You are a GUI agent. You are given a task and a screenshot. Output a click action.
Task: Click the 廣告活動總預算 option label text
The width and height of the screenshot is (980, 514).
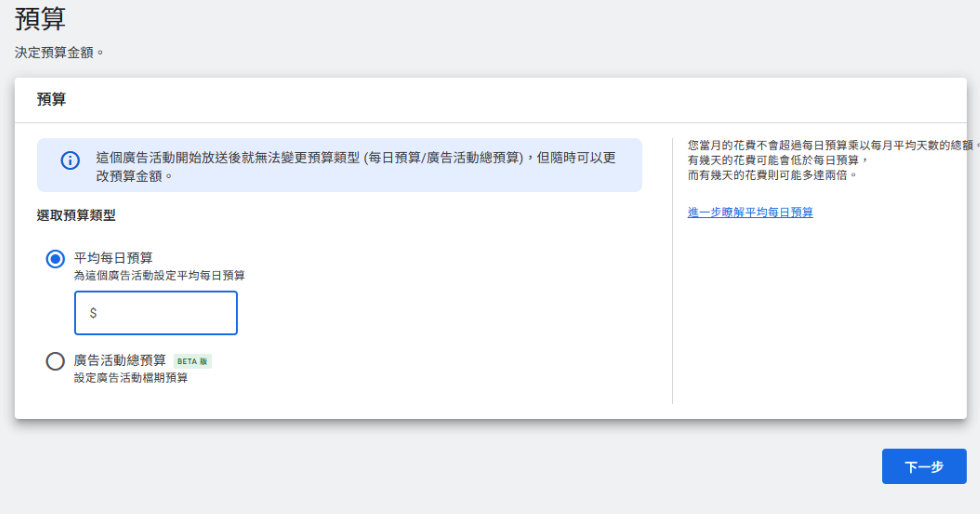pyautogui.click(x=120, y=360)
